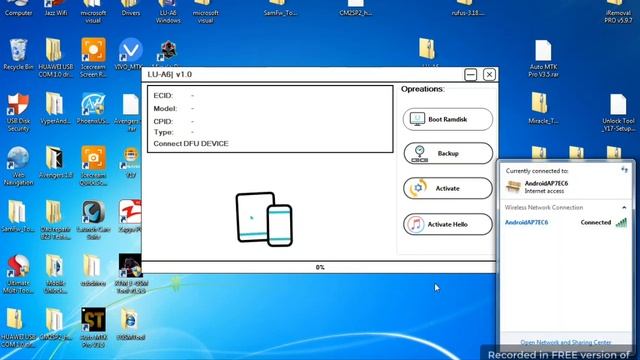Click the tablet and phone device illustration
This screenshot has width=640, height=360.
264,219
